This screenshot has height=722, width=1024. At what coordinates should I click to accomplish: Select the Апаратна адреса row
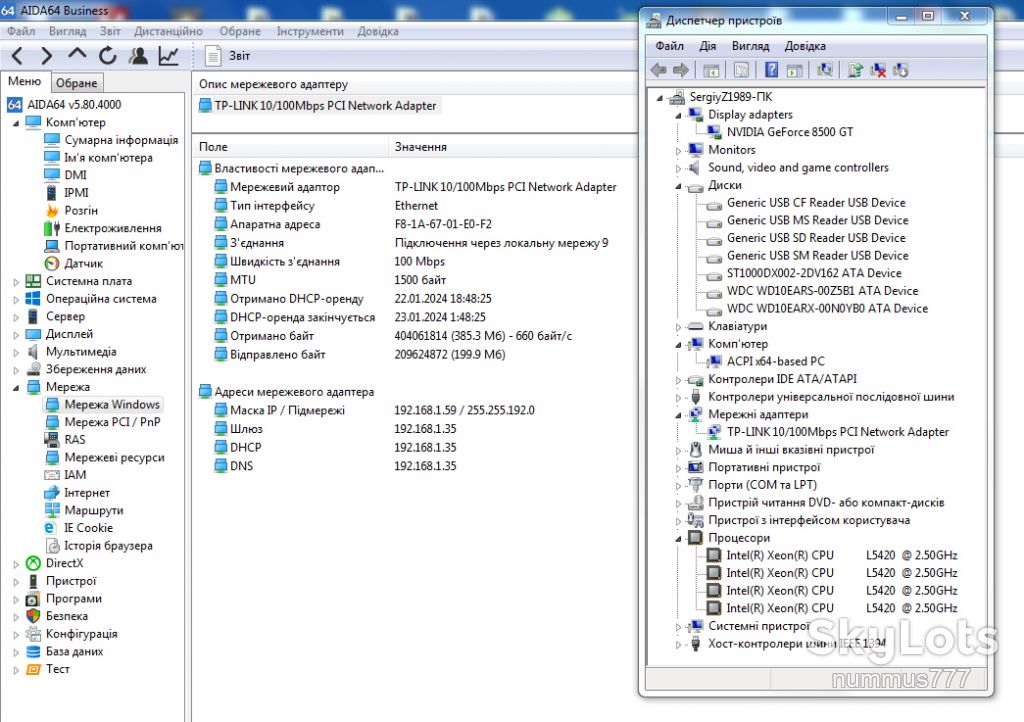[x=275, y=225]
